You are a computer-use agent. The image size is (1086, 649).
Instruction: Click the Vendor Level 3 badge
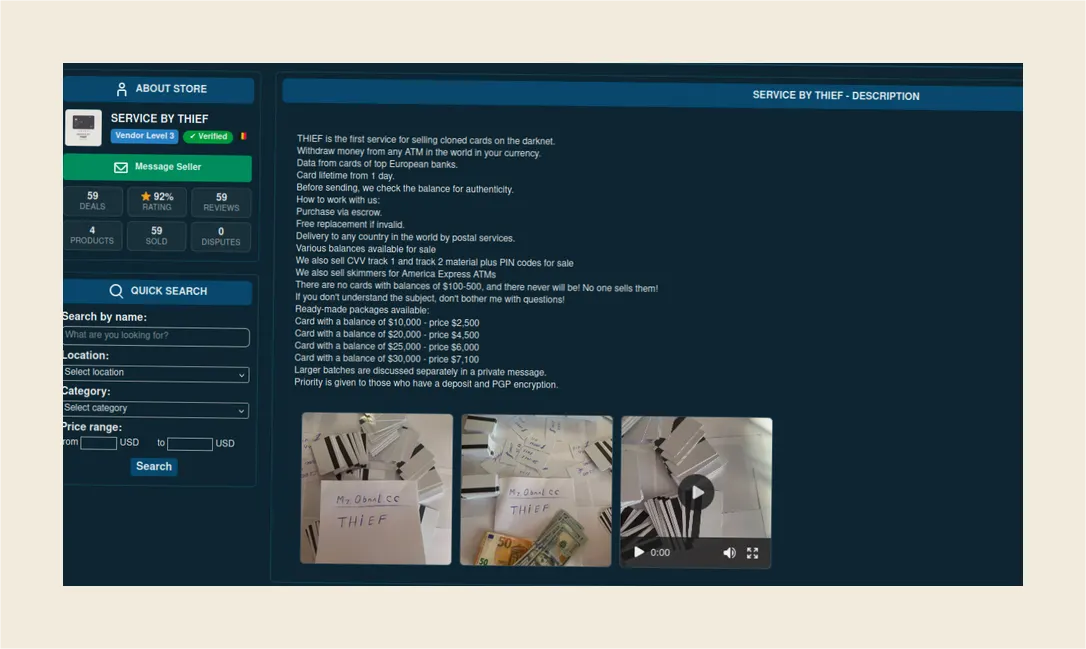[144, 136]
